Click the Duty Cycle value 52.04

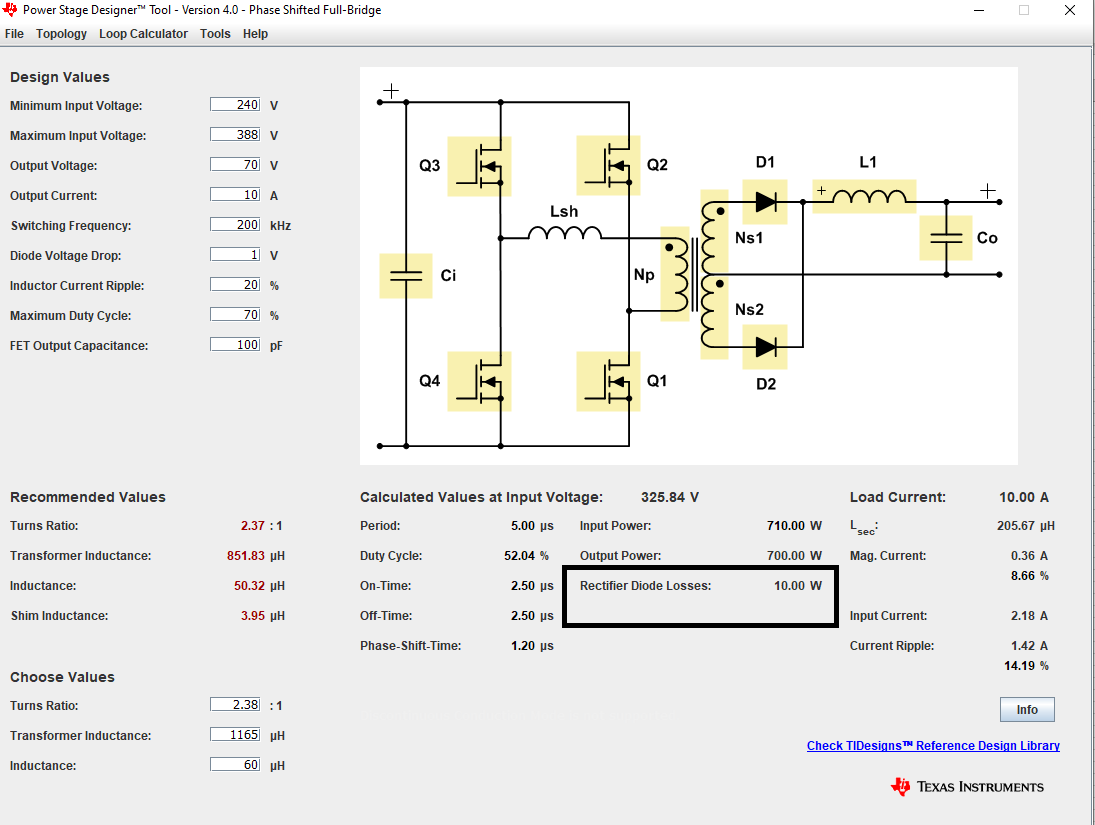(x=520, y=555)
